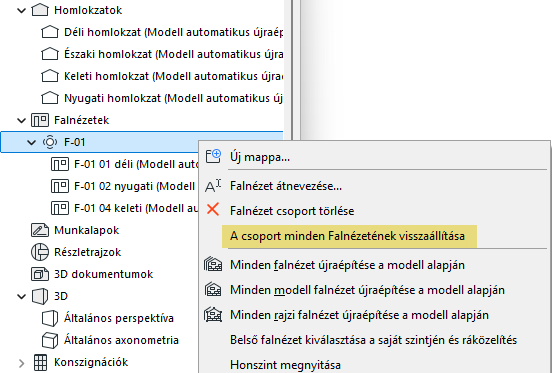This screenshot has height=373, width=552.
Task: Select the Konszignációk tree label
Action: [91, 362]
